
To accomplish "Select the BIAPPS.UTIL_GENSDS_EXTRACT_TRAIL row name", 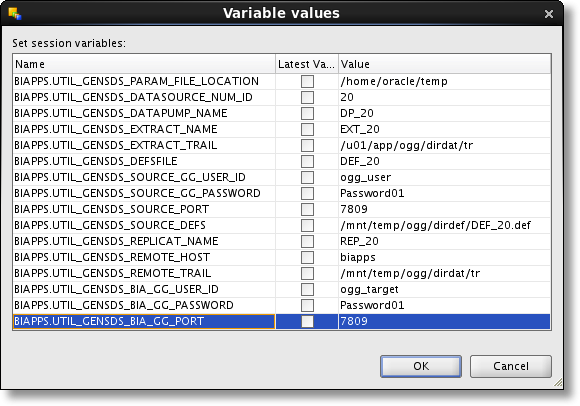I will coord(116,145).
